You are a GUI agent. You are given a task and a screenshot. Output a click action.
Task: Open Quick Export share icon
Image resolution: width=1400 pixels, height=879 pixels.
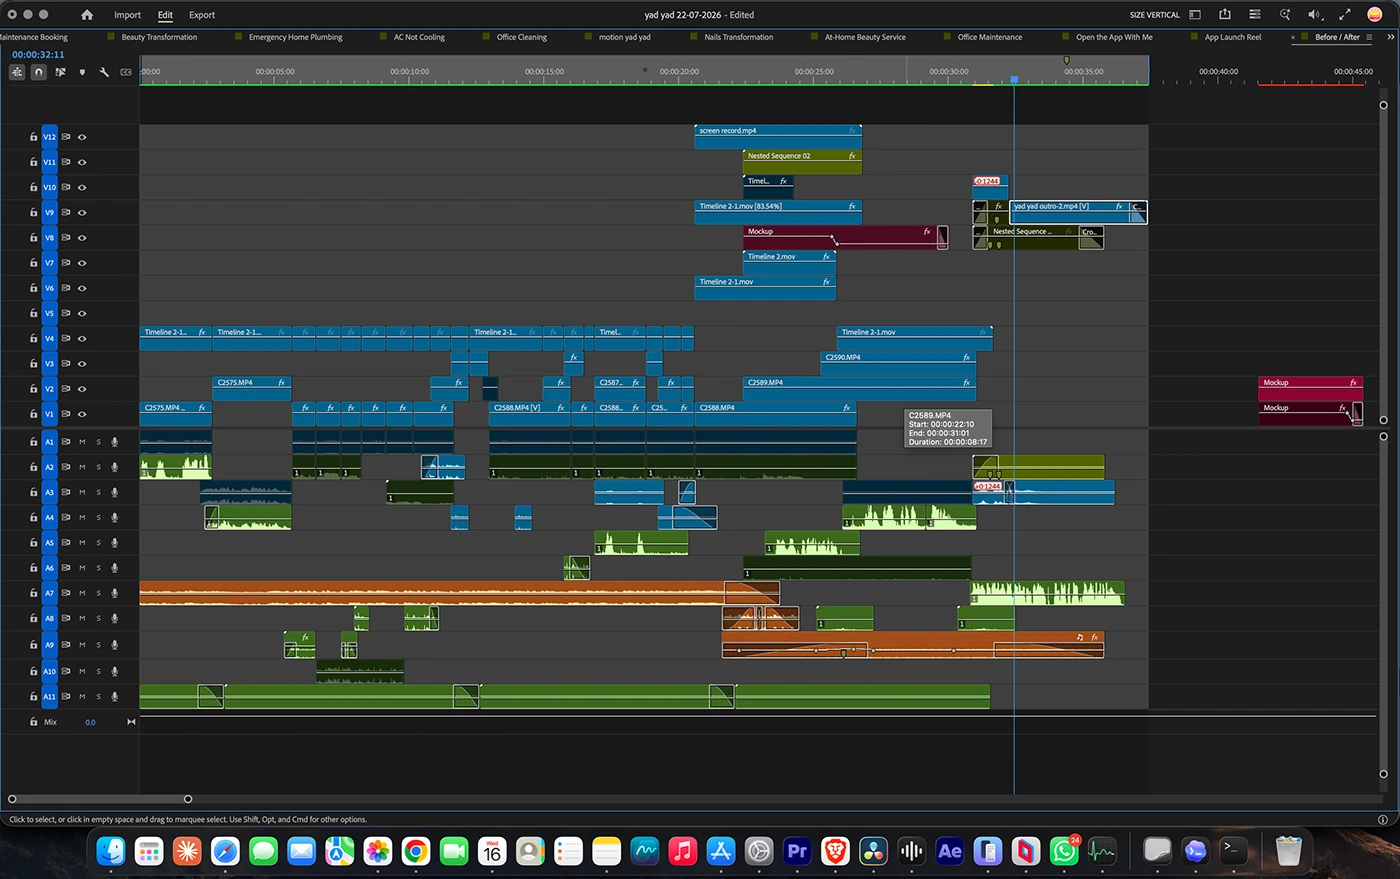tap(1225, 15)
